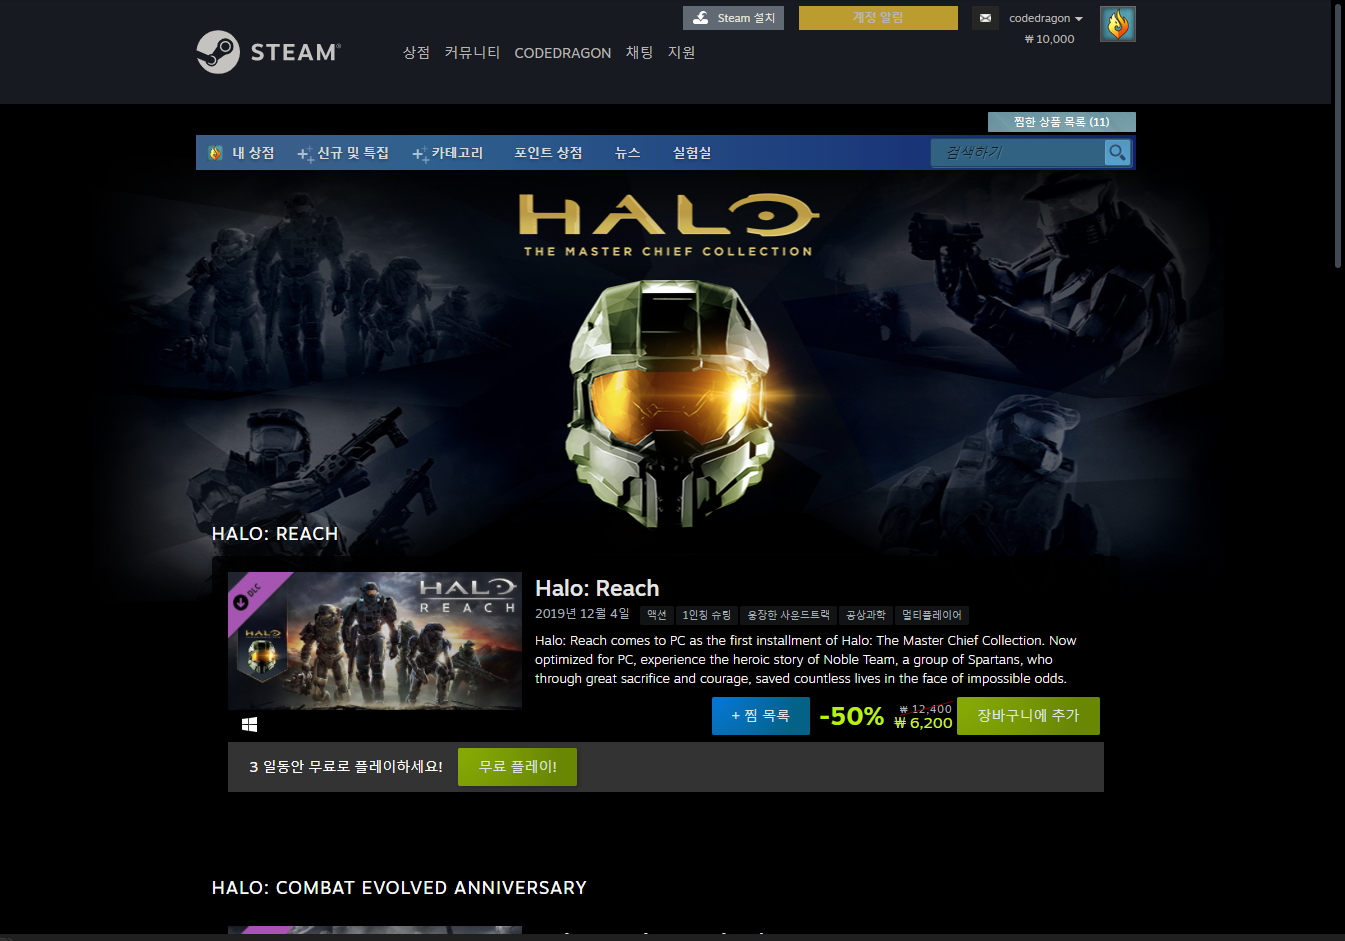
Task: Click the 공상과학 tag
Action: (x=866, y=615)
